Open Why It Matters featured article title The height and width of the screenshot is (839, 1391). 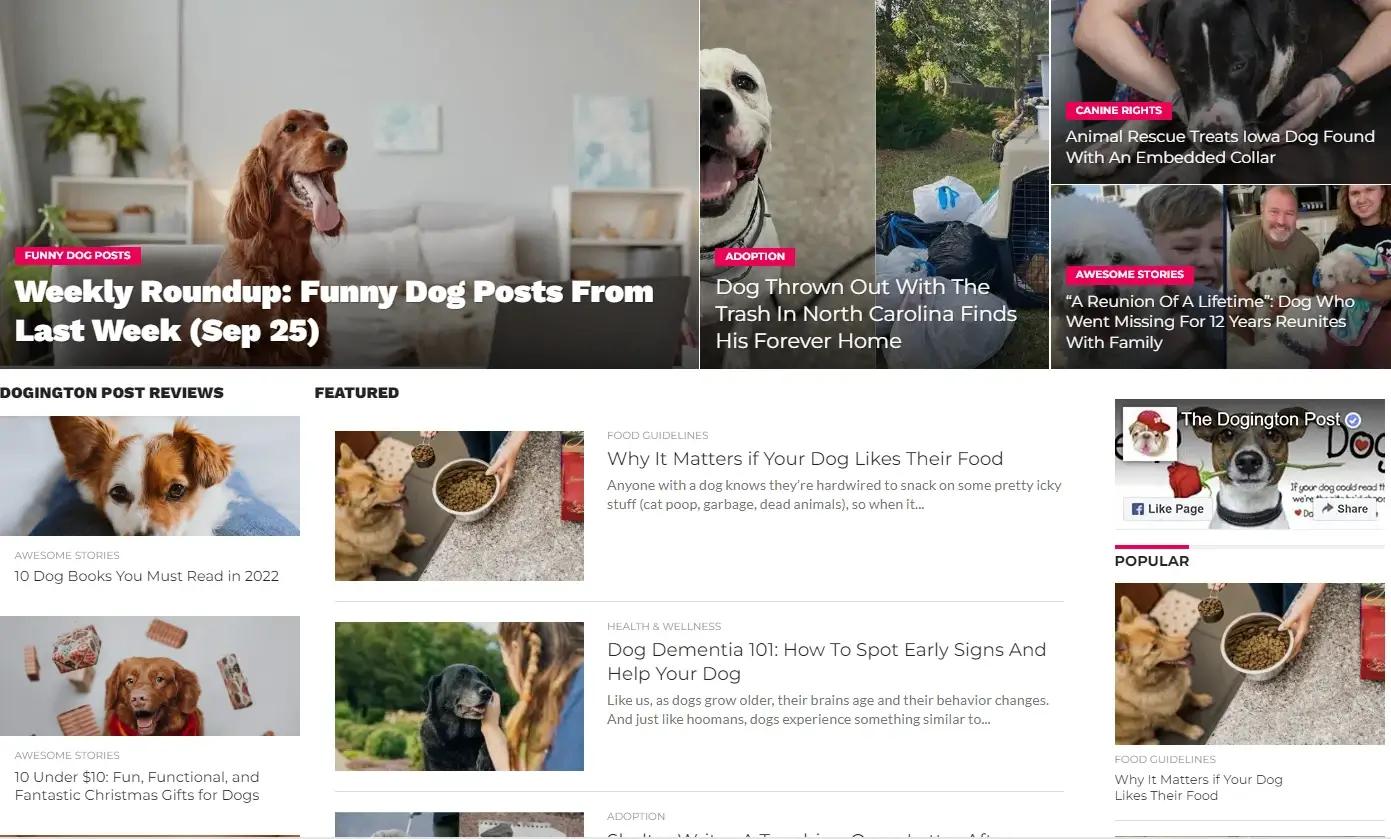[805, 459]
